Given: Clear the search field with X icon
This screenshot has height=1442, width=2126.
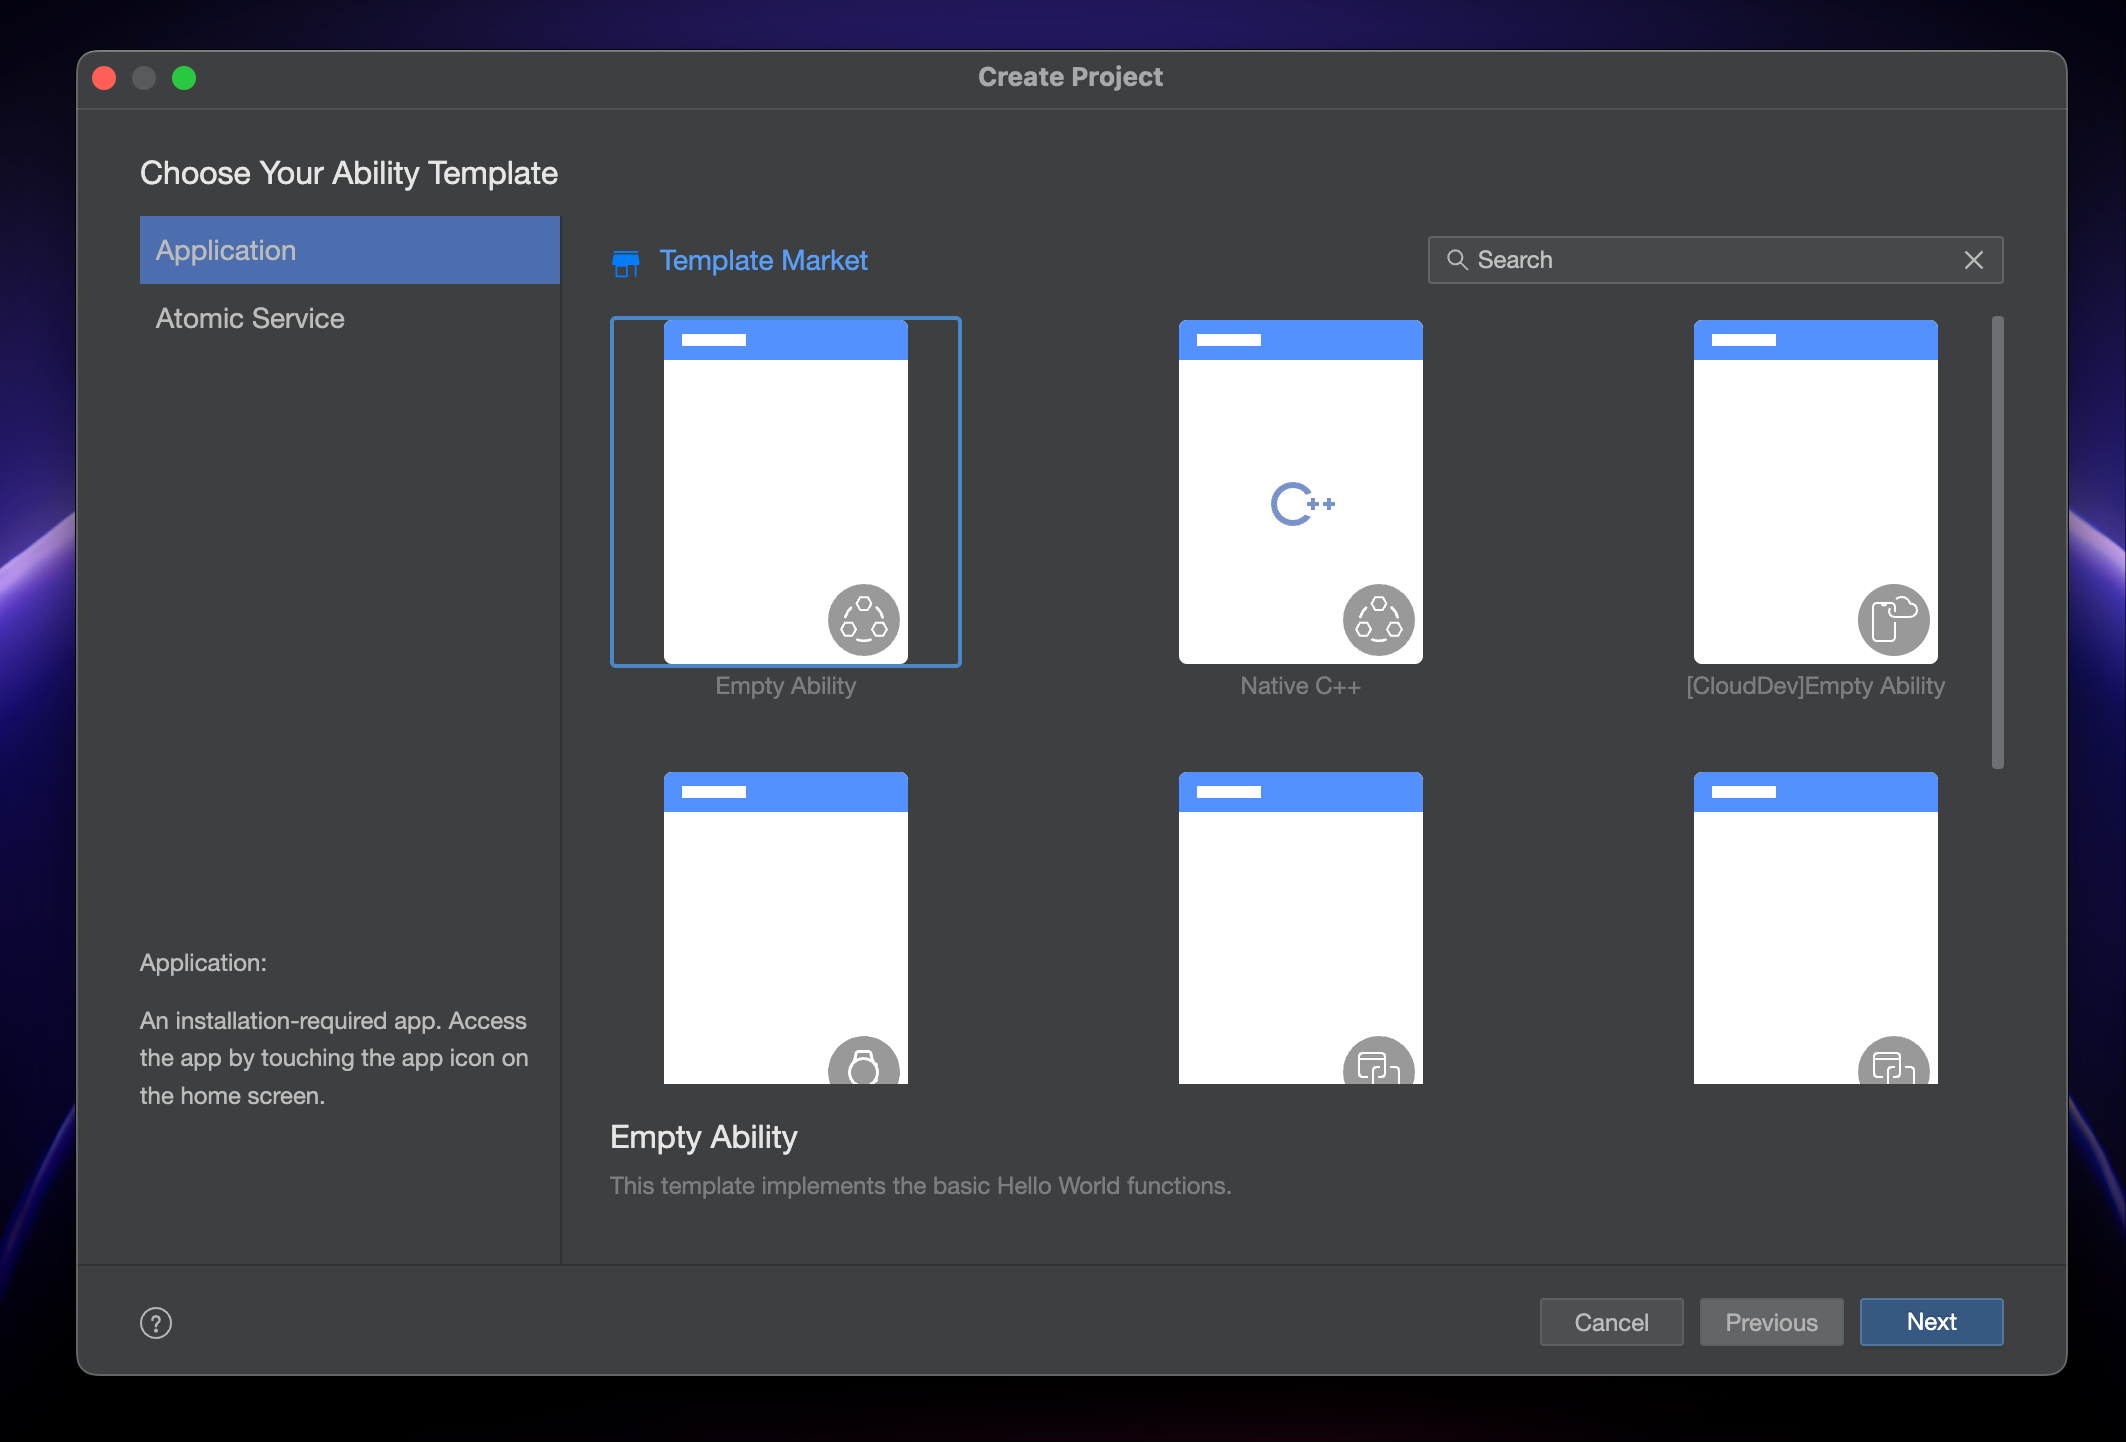Looking at the screenshot, I should coord(1973,260).
